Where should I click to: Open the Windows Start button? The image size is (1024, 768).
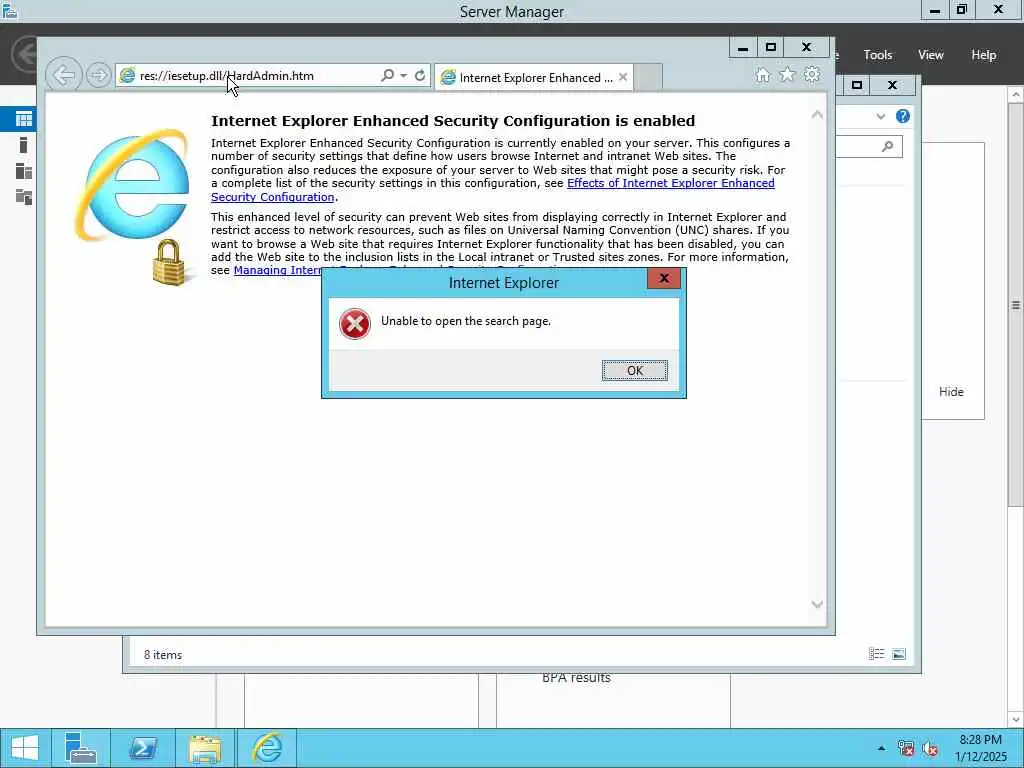pyautogui.click(x=24, y=748)
